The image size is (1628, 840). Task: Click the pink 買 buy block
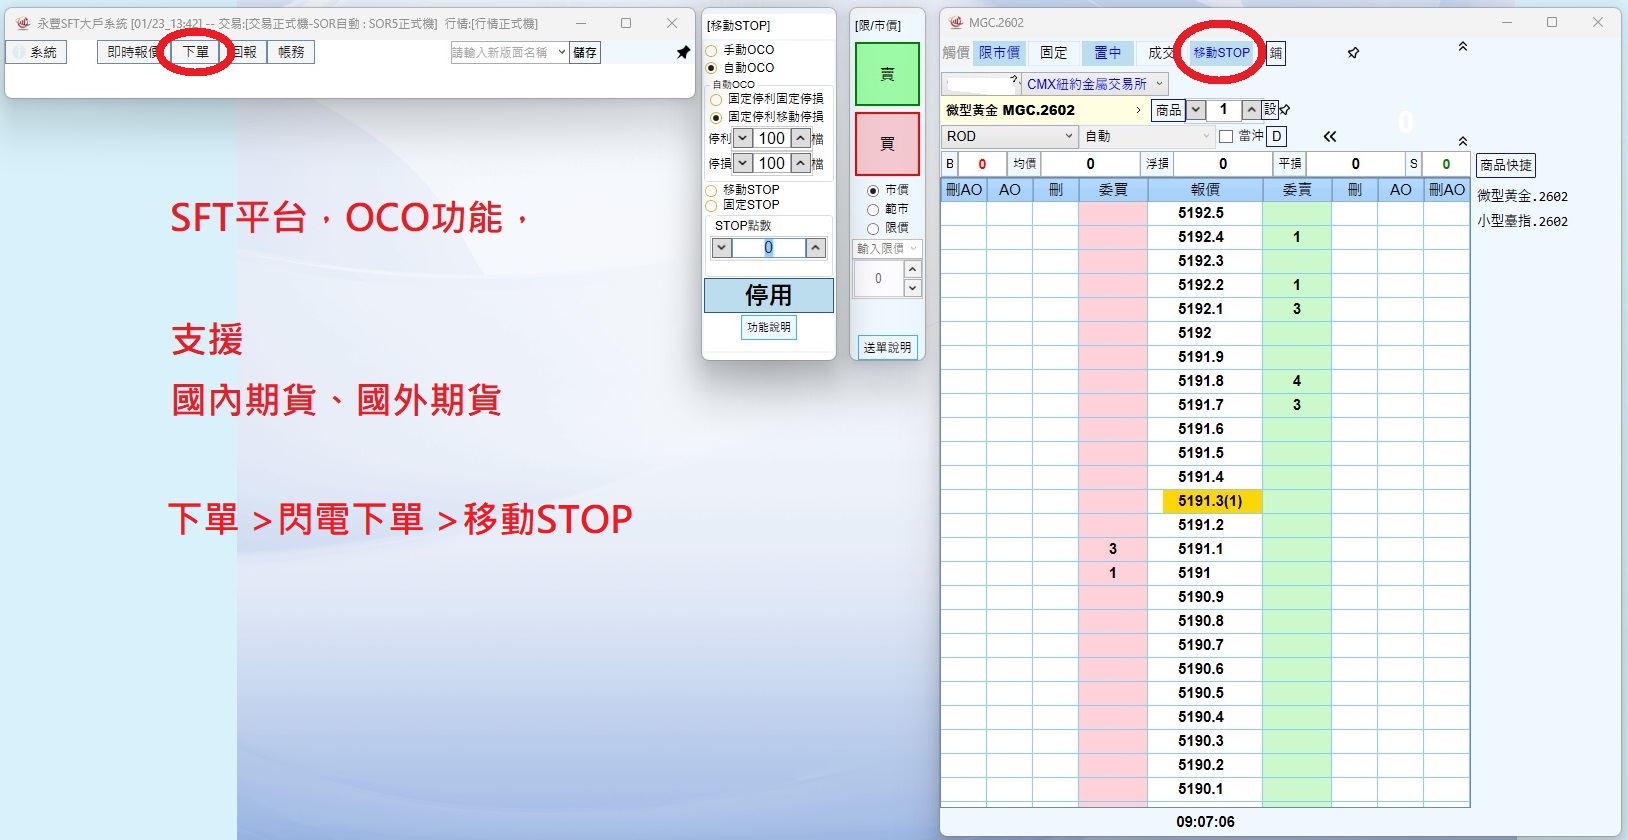click(887, 144)
